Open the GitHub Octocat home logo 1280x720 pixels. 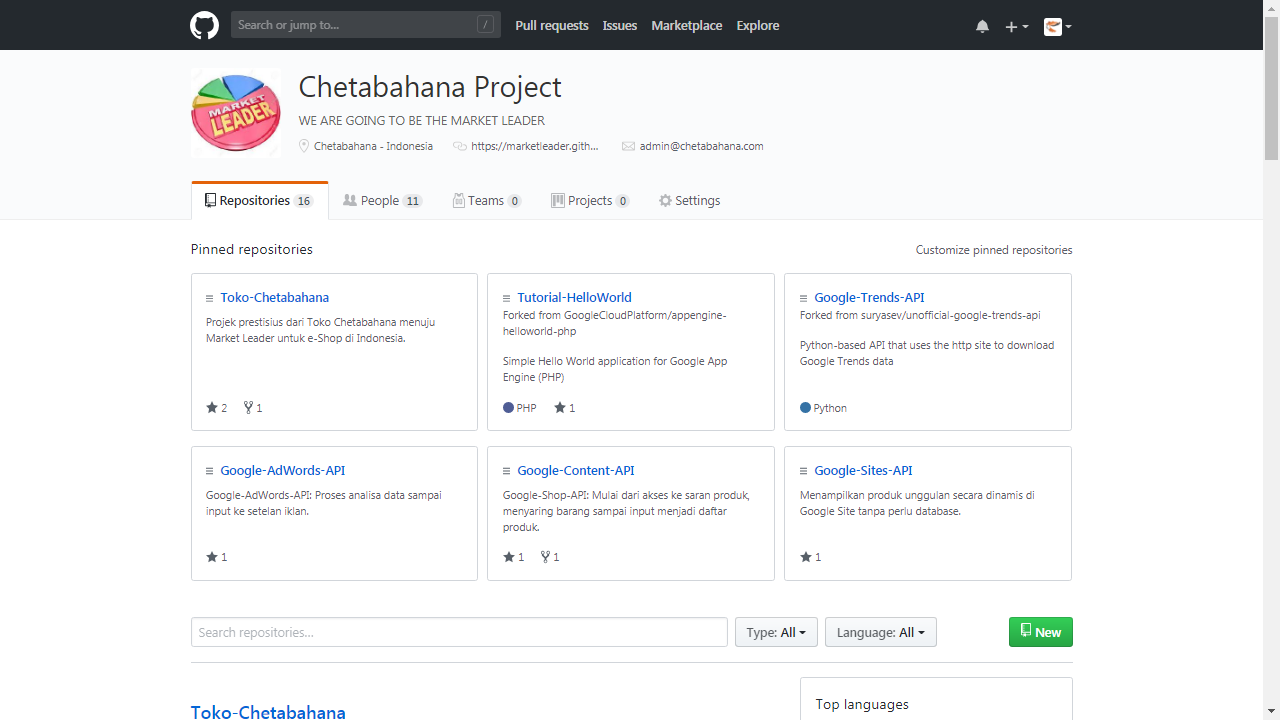click(x=204, y=25)
